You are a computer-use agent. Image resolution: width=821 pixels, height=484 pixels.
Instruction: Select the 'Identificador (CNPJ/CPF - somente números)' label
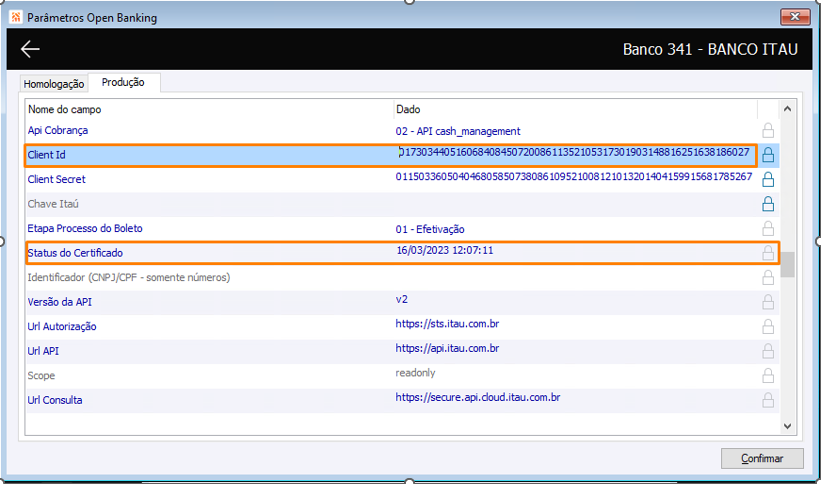coord(129,278)
